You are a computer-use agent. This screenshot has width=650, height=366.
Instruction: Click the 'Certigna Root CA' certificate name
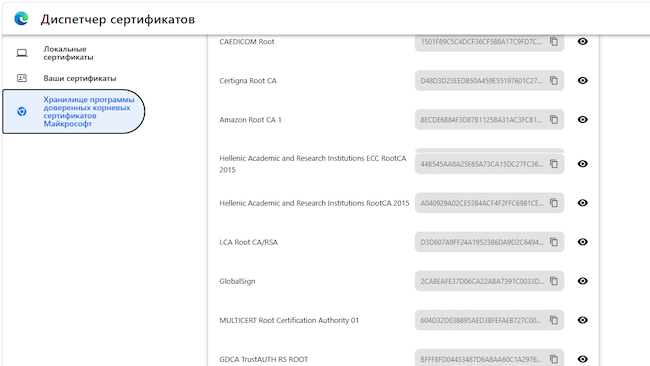tap(248, 80)
